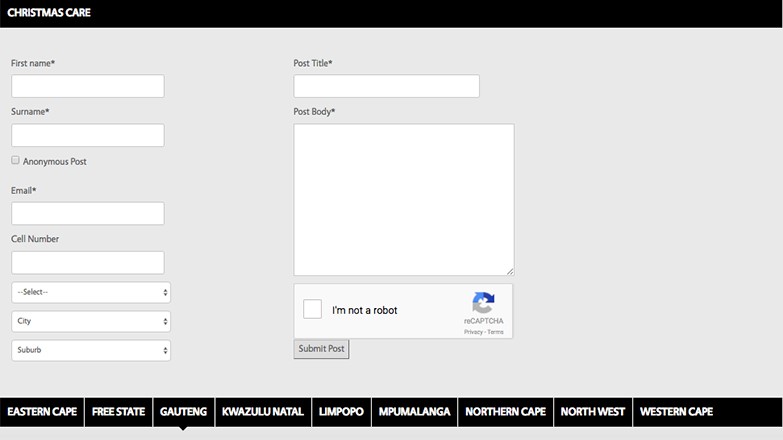Select the Mpumalanga tab
Screen dimensions: 783x440
[x=414, y=412]
